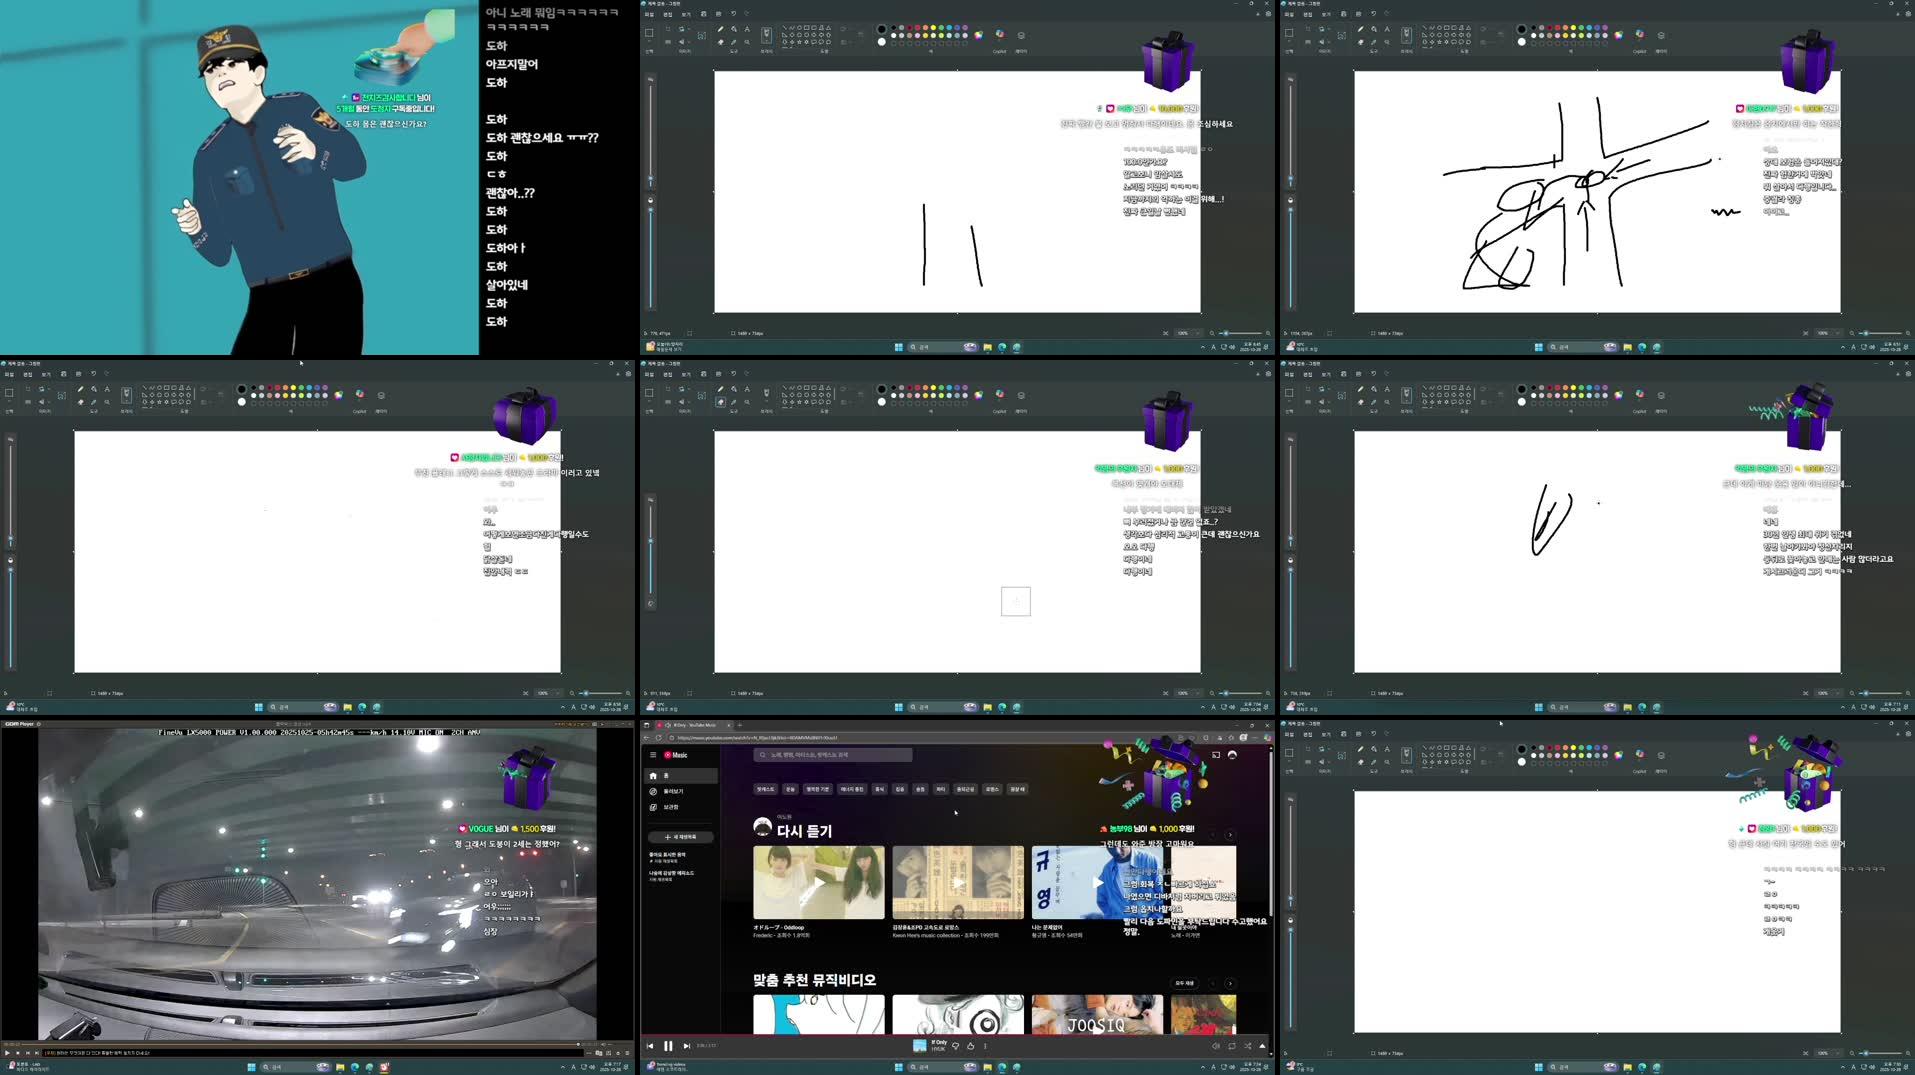The width and height of the screenshot is (1915, 1075).
Task: Switch to the If Only browser tab
Action: (693, 725)
